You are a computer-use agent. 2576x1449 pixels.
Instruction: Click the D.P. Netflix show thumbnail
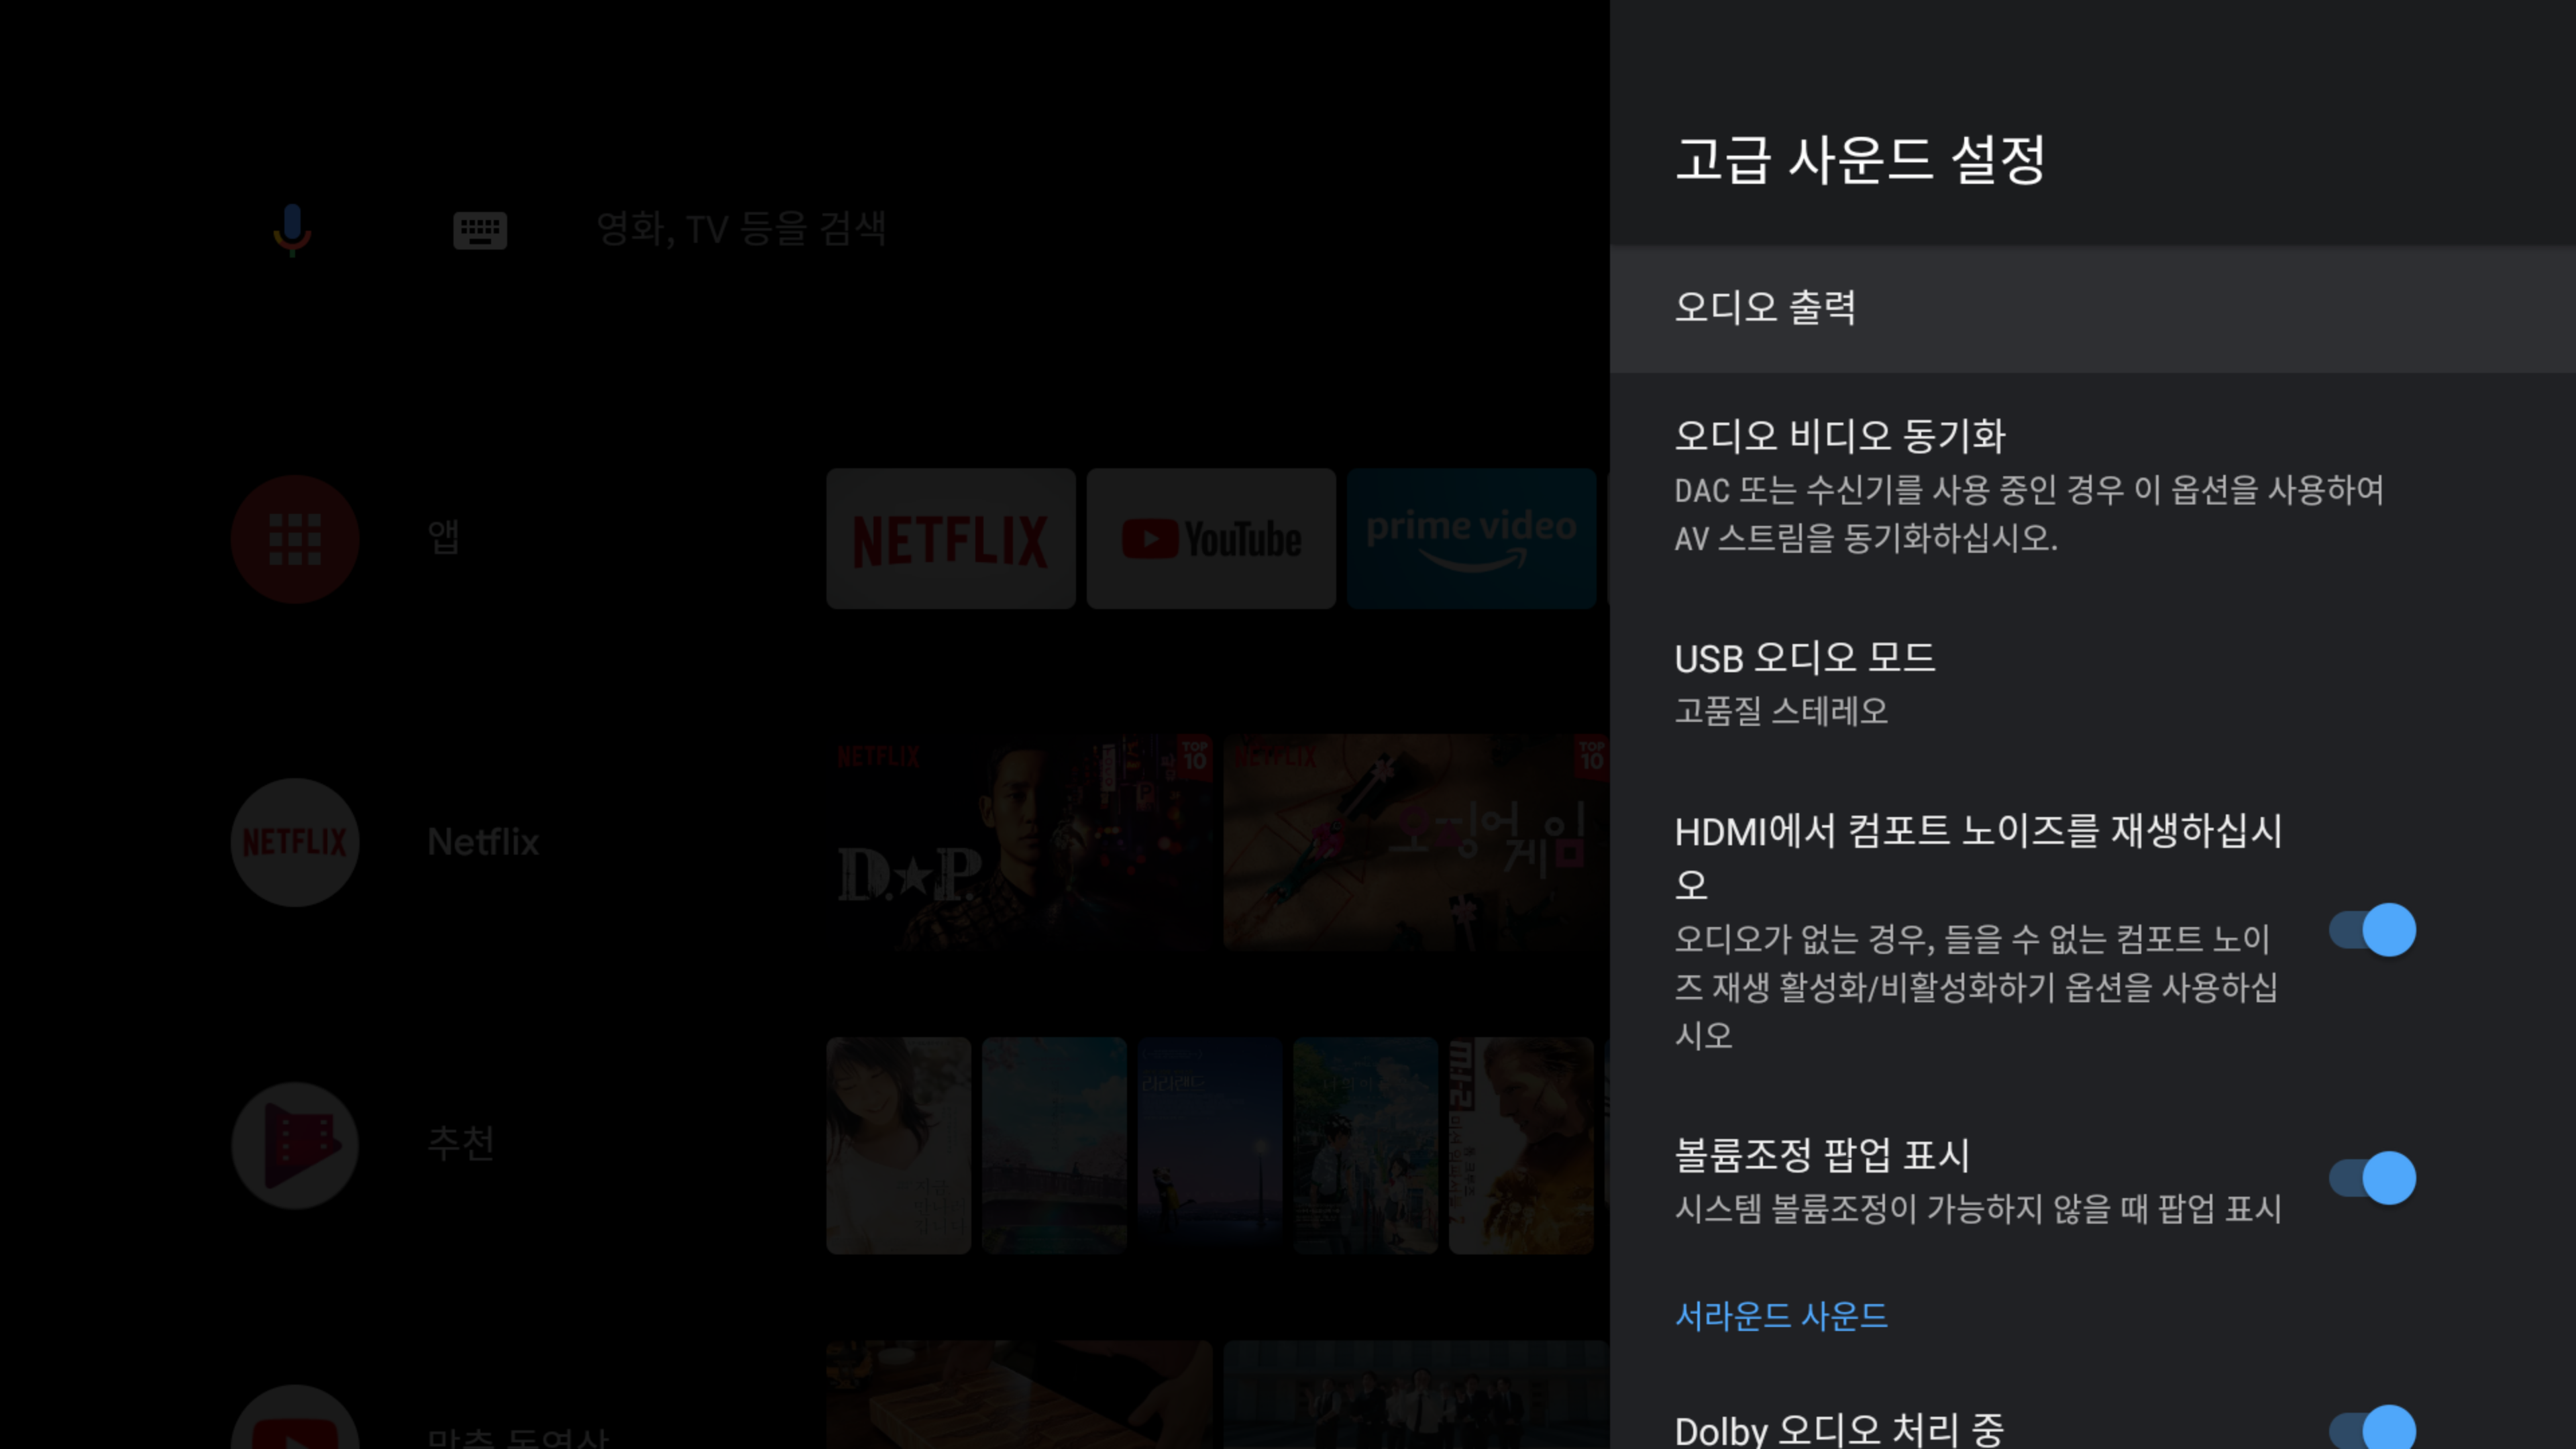[x=1018, y=842]
